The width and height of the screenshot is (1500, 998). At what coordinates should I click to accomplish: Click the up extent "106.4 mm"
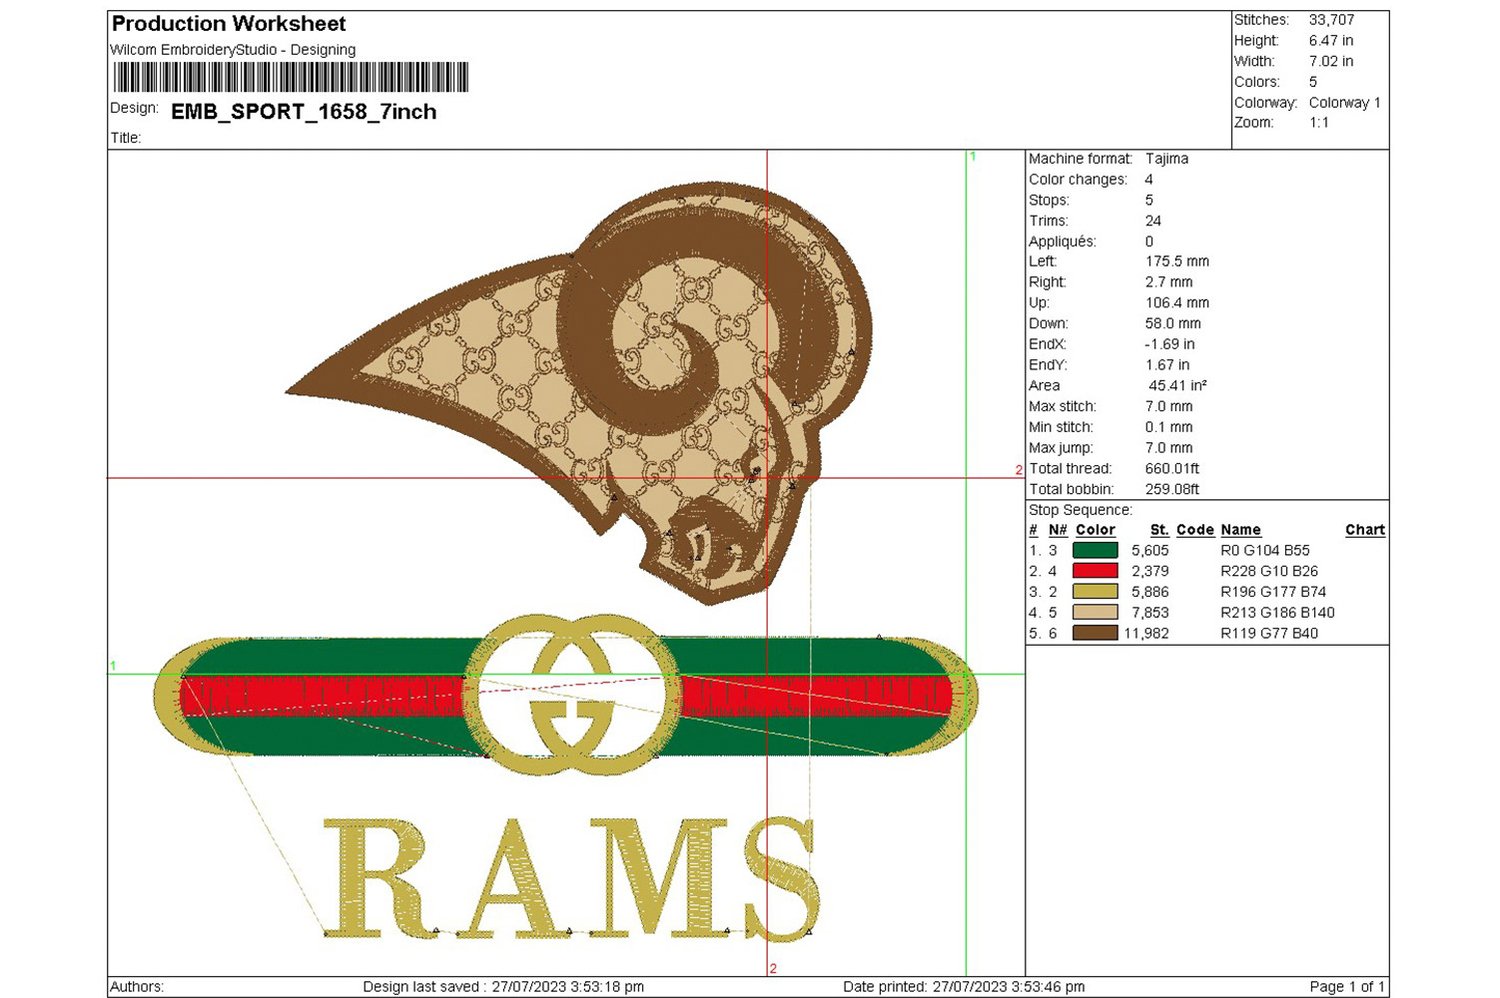click(1177, 303)
